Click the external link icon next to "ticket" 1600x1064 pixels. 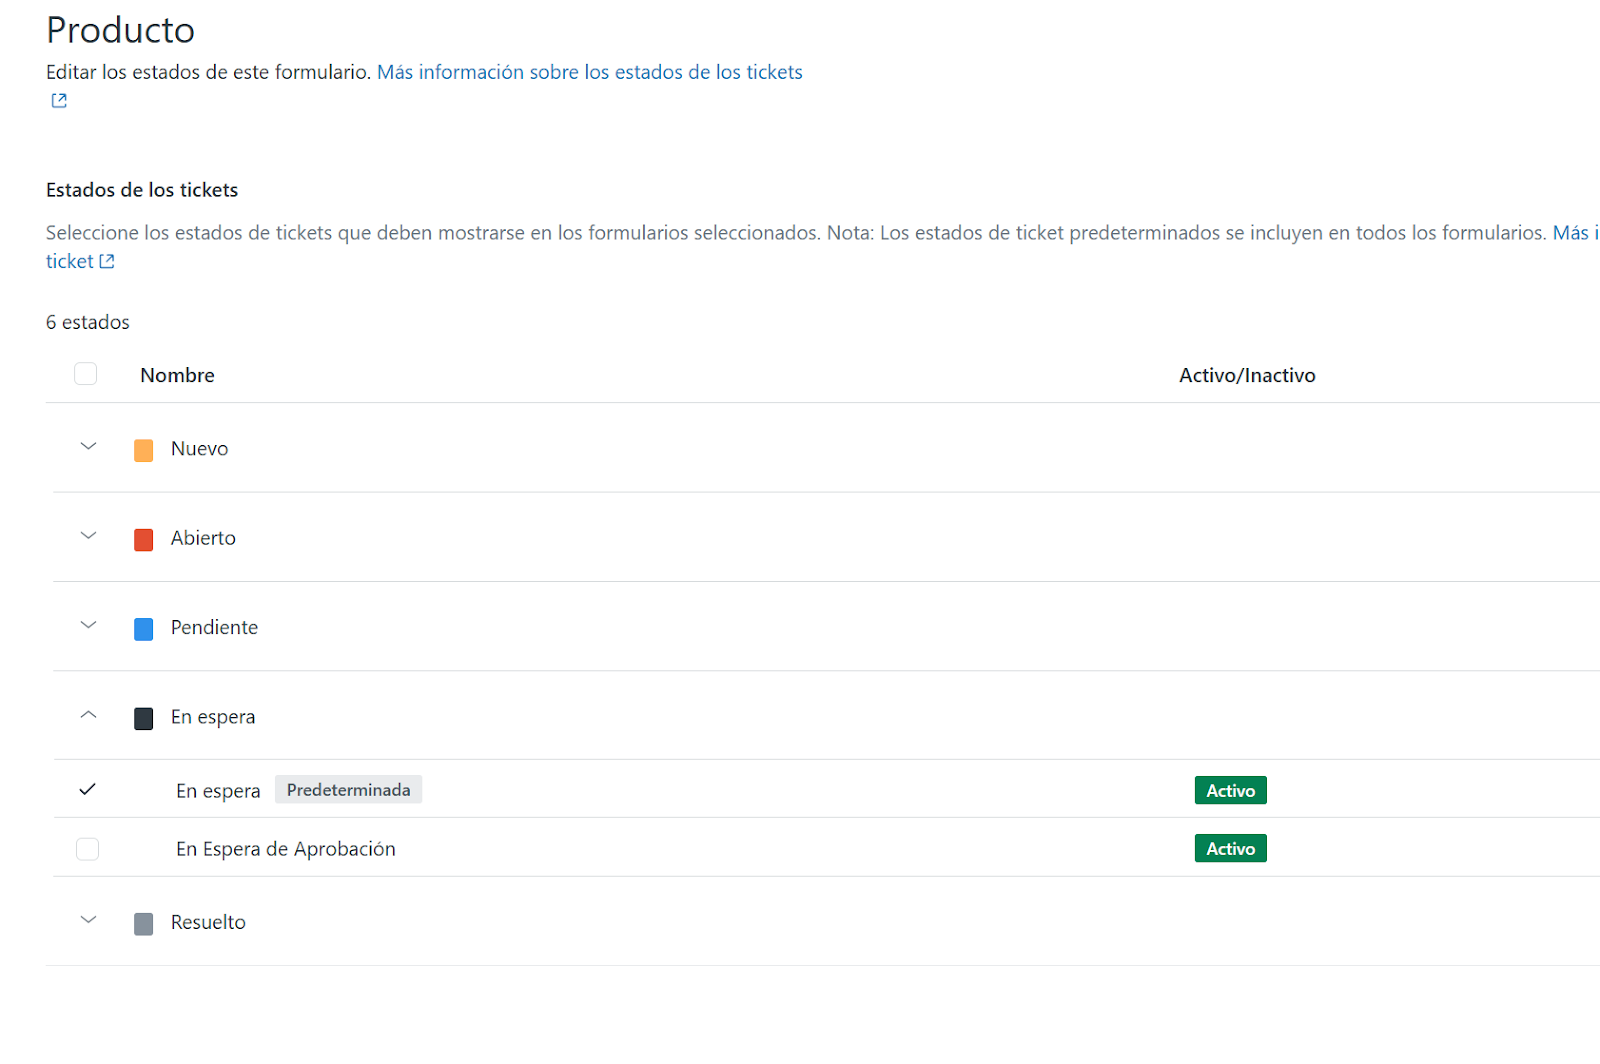coord(107,261)
